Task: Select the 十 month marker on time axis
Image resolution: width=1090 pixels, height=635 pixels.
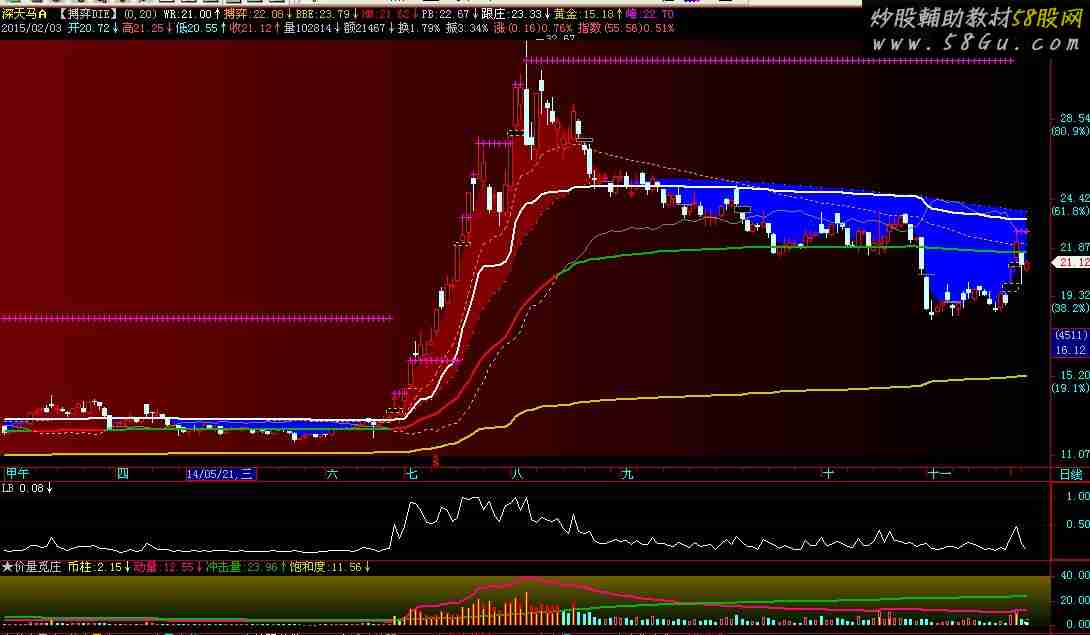Action: coord(827,474)
